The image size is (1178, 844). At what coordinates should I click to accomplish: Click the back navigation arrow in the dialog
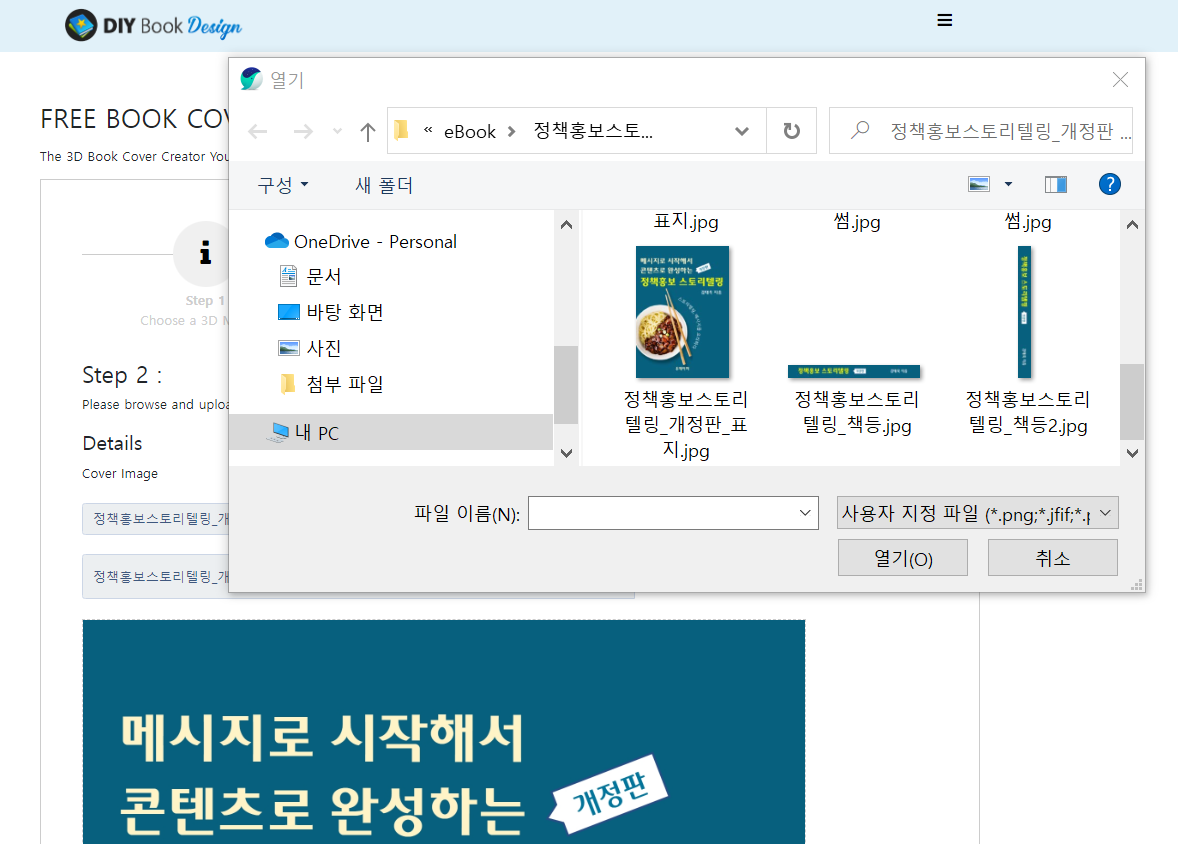[257, 130]
